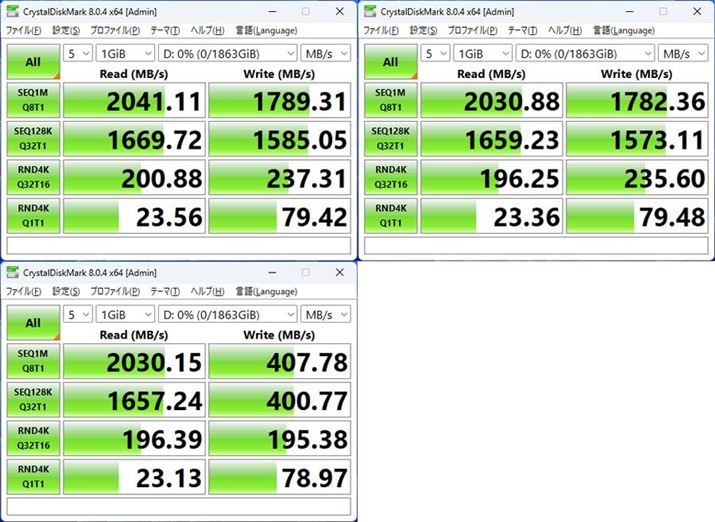Screen dimensions: 715x522
Task: Open MB/s unit dropdown in the 2041.11 window
Action: pos(326,54)
